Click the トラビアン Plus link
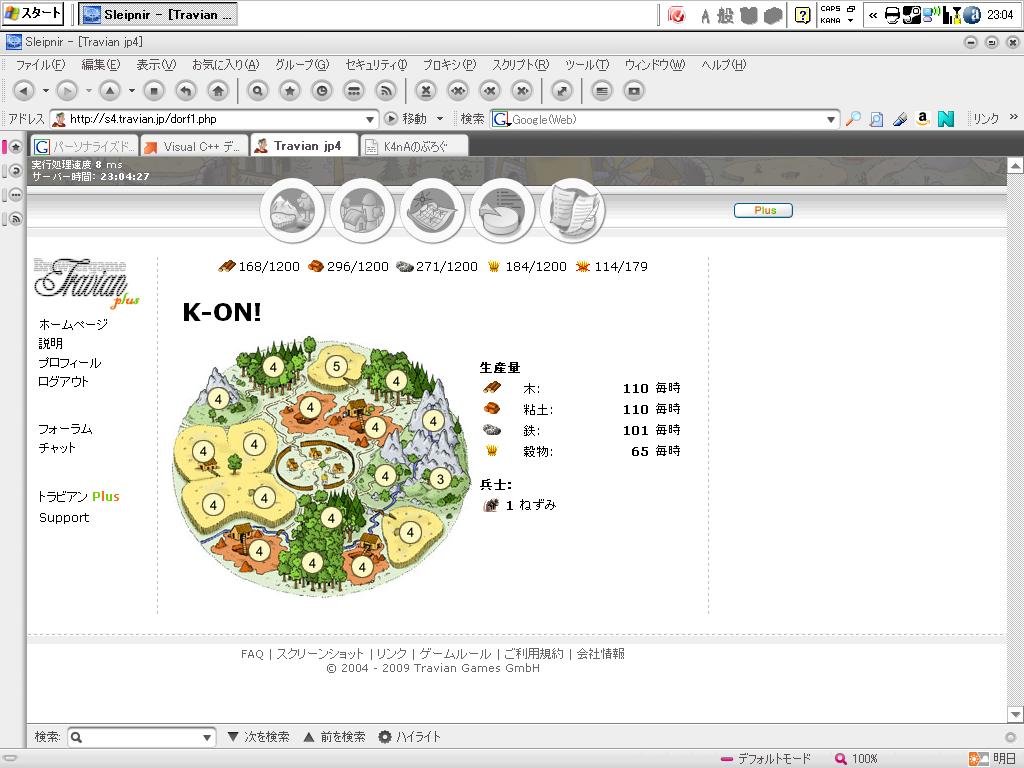This screenshot has height=768, width=1024. point(78,496)
